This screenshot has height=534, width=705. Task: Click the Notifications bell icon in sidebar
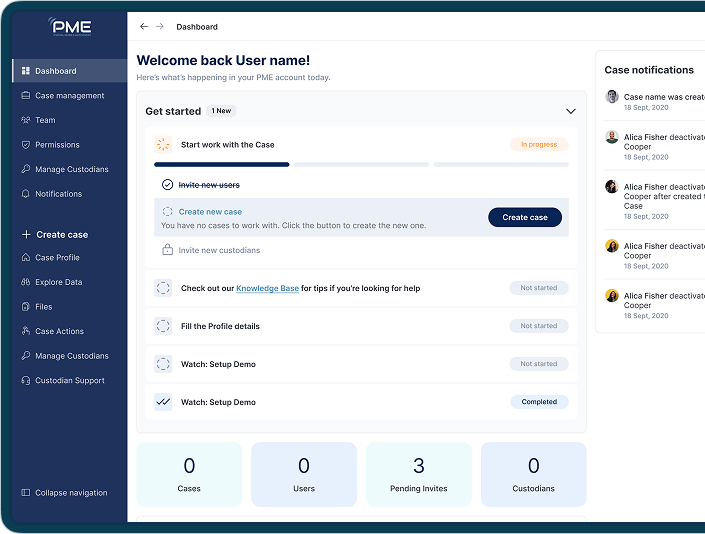point(26,194)
